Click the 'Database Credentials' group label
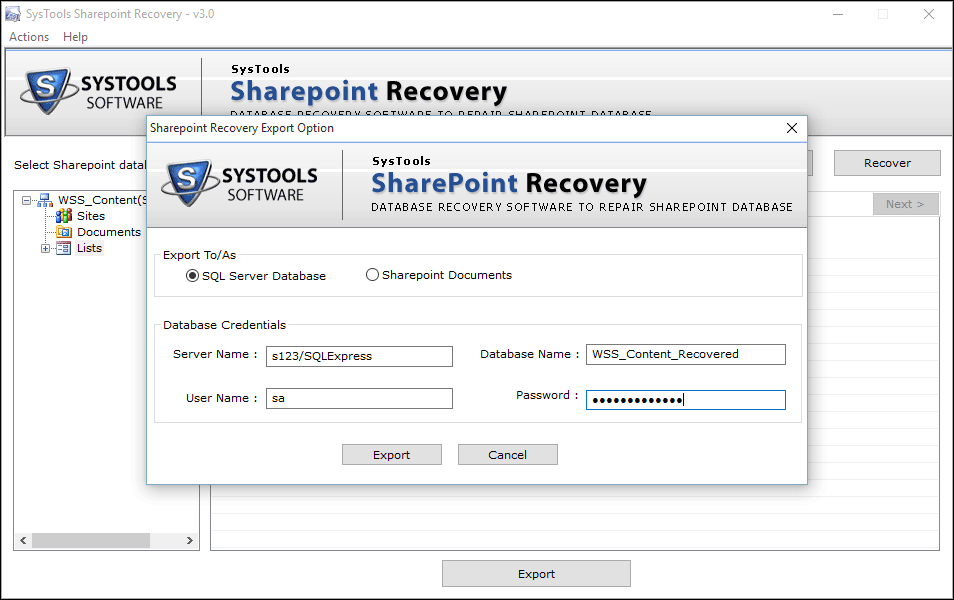Screen dimensions: 954x600 click(x=225, y=325)
